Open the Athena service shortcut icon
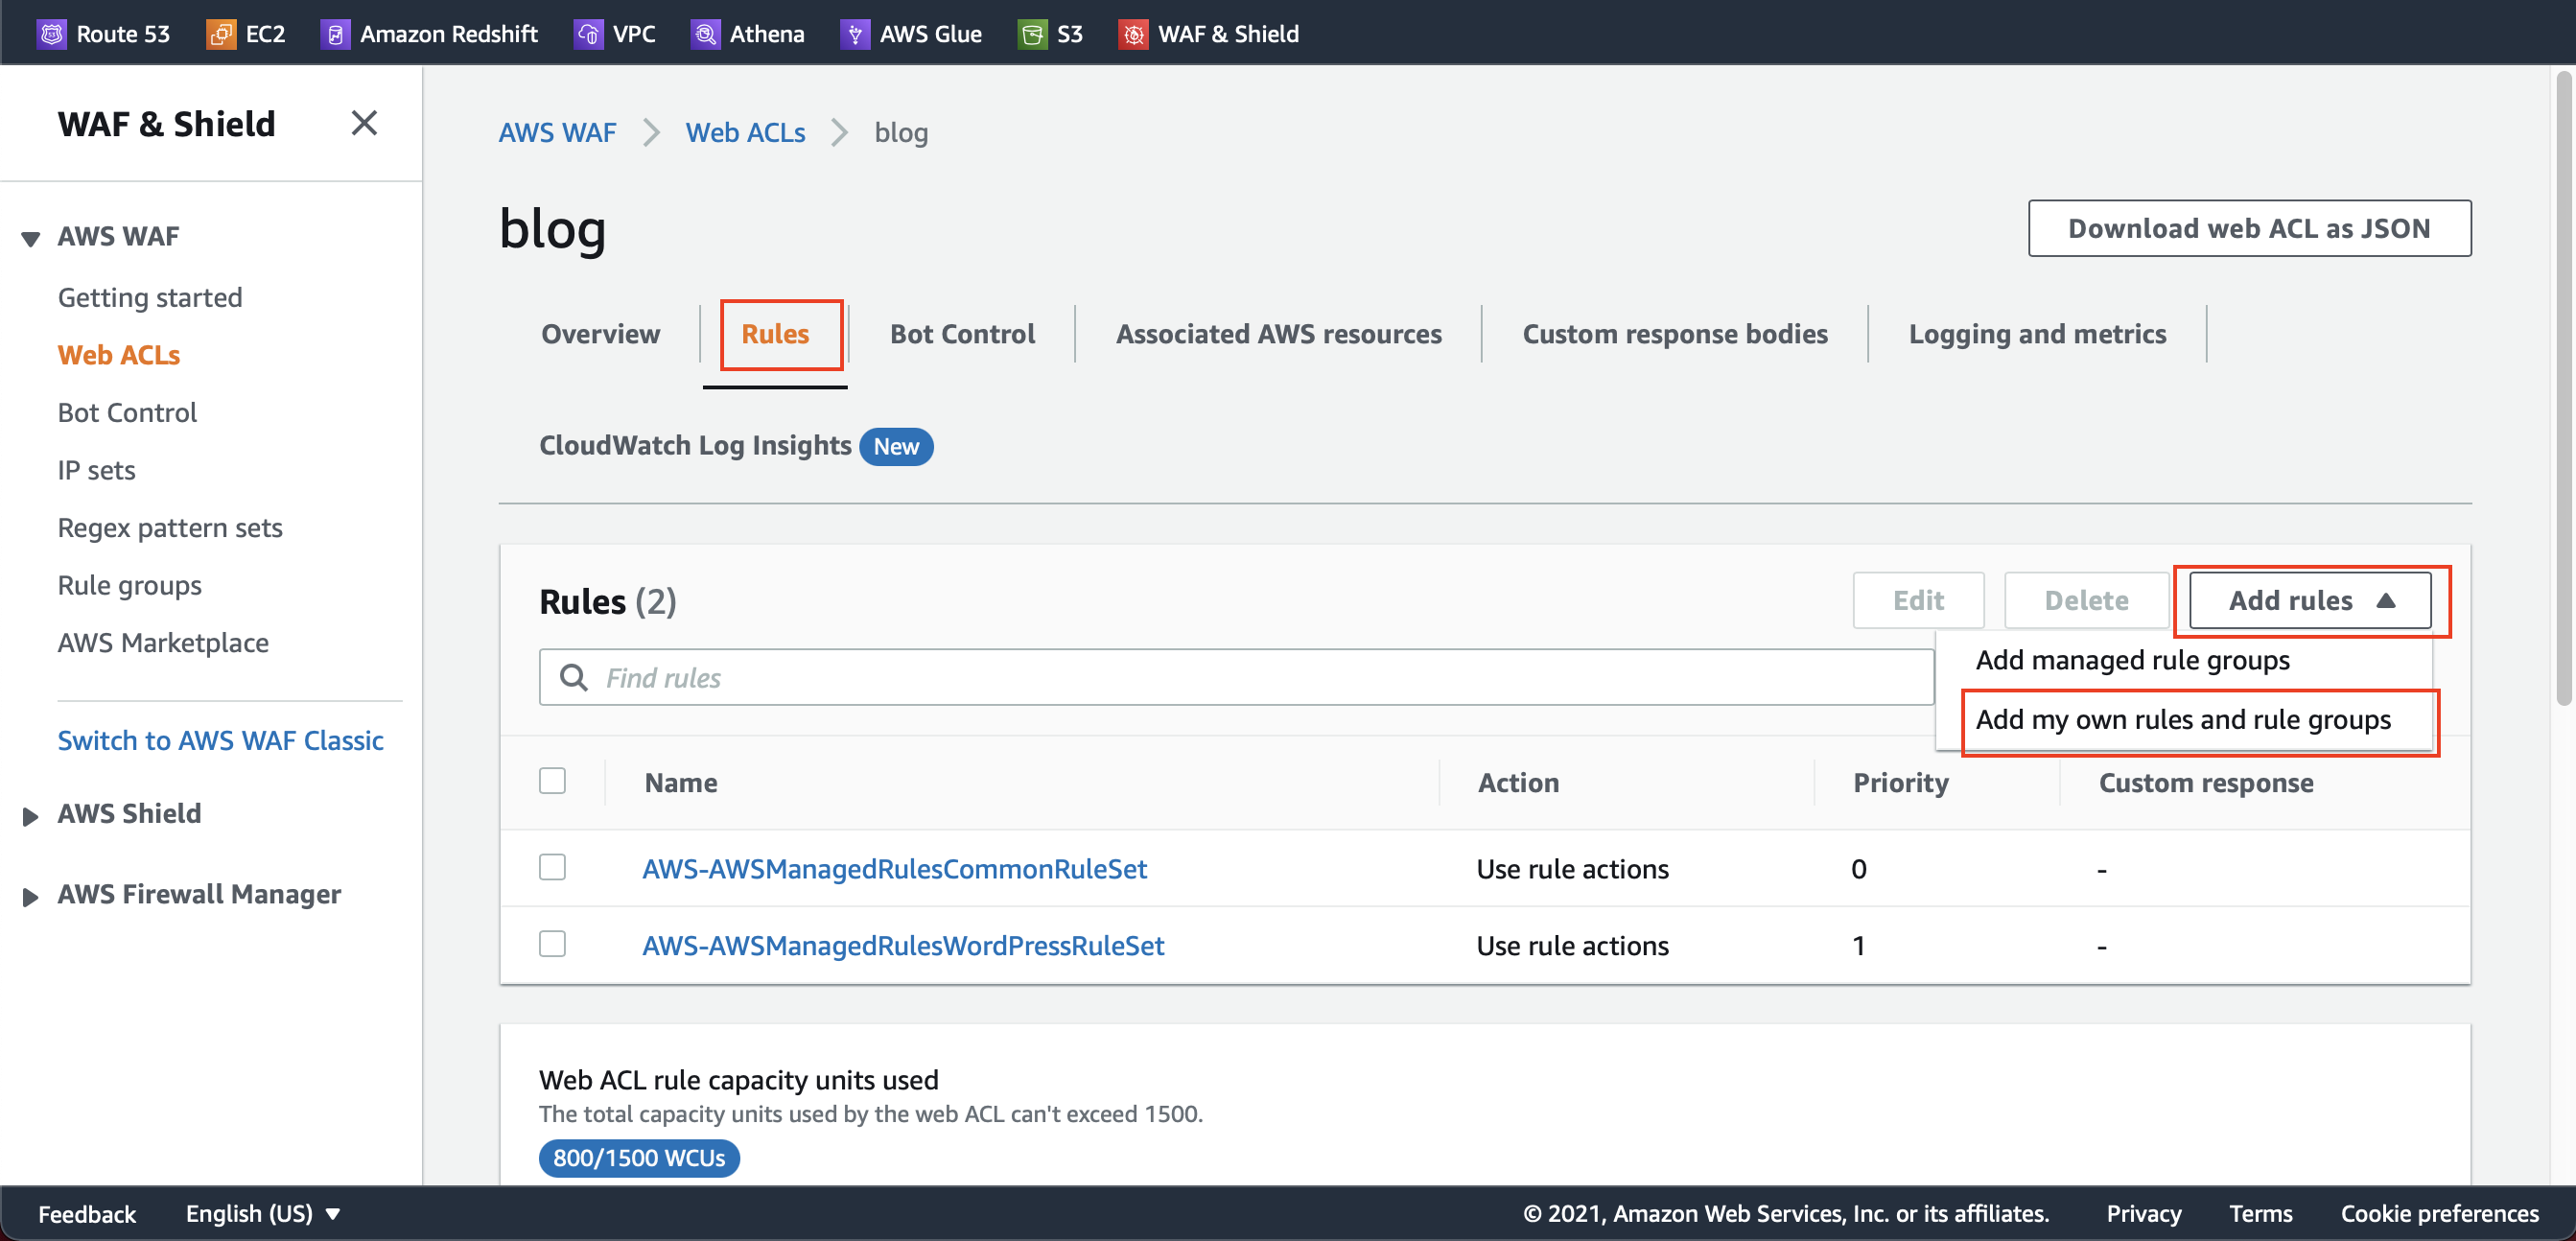2576x1241 pixels. 705,34
